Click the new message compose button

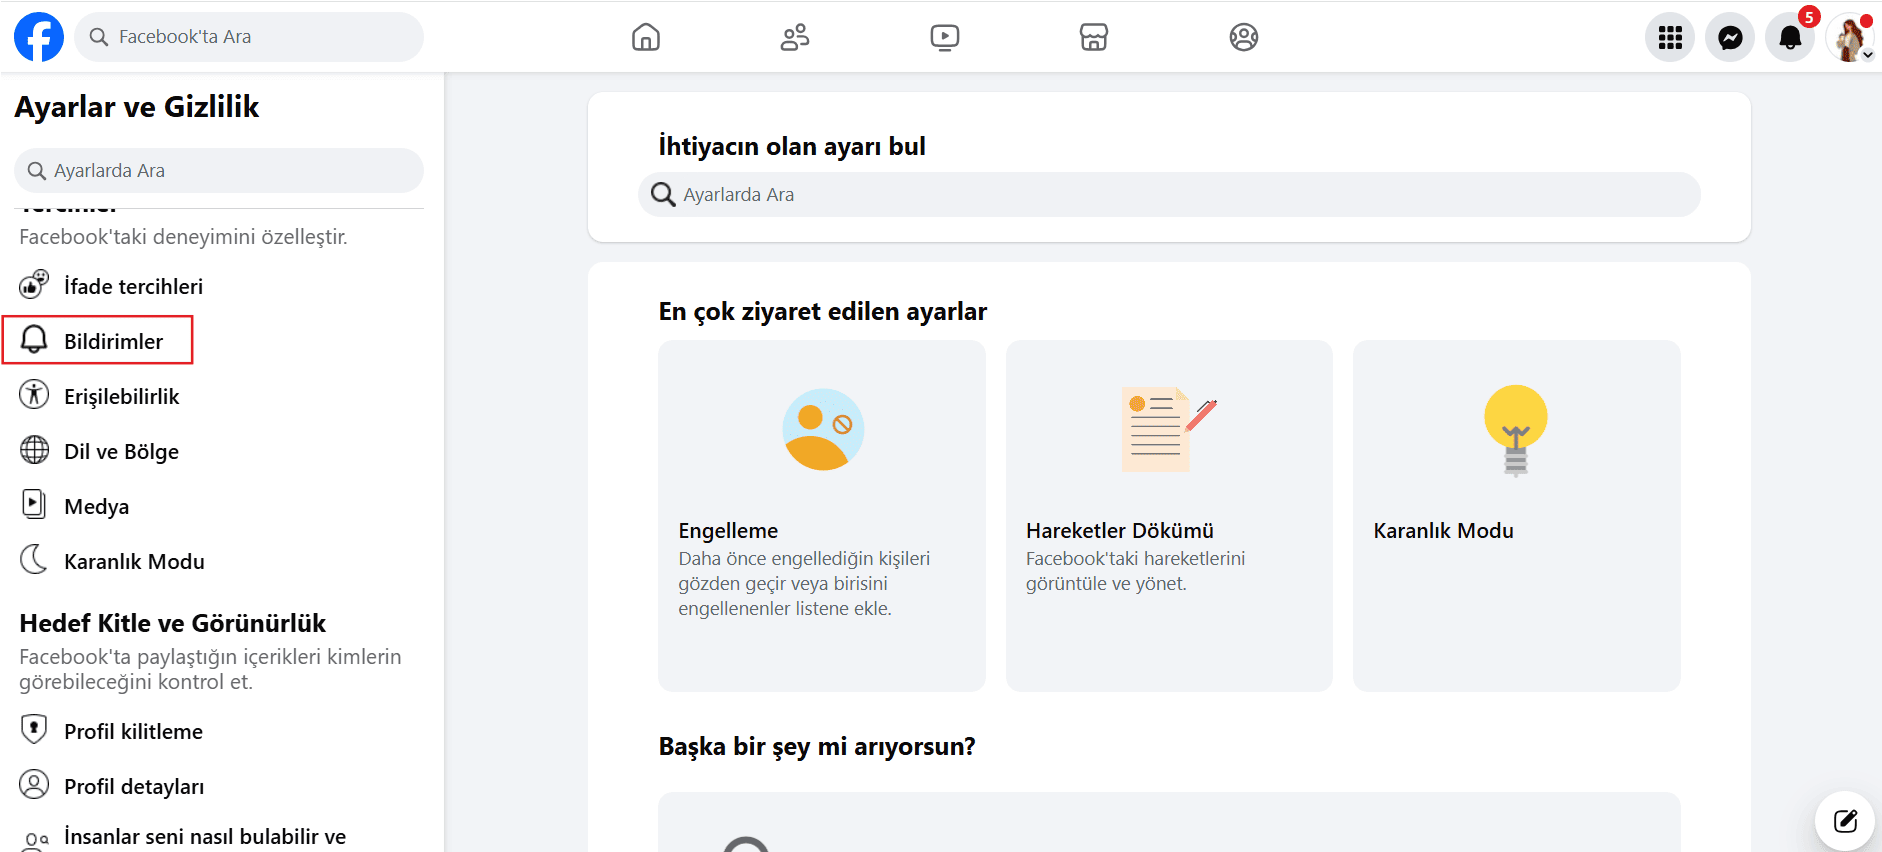(1846, 821)
